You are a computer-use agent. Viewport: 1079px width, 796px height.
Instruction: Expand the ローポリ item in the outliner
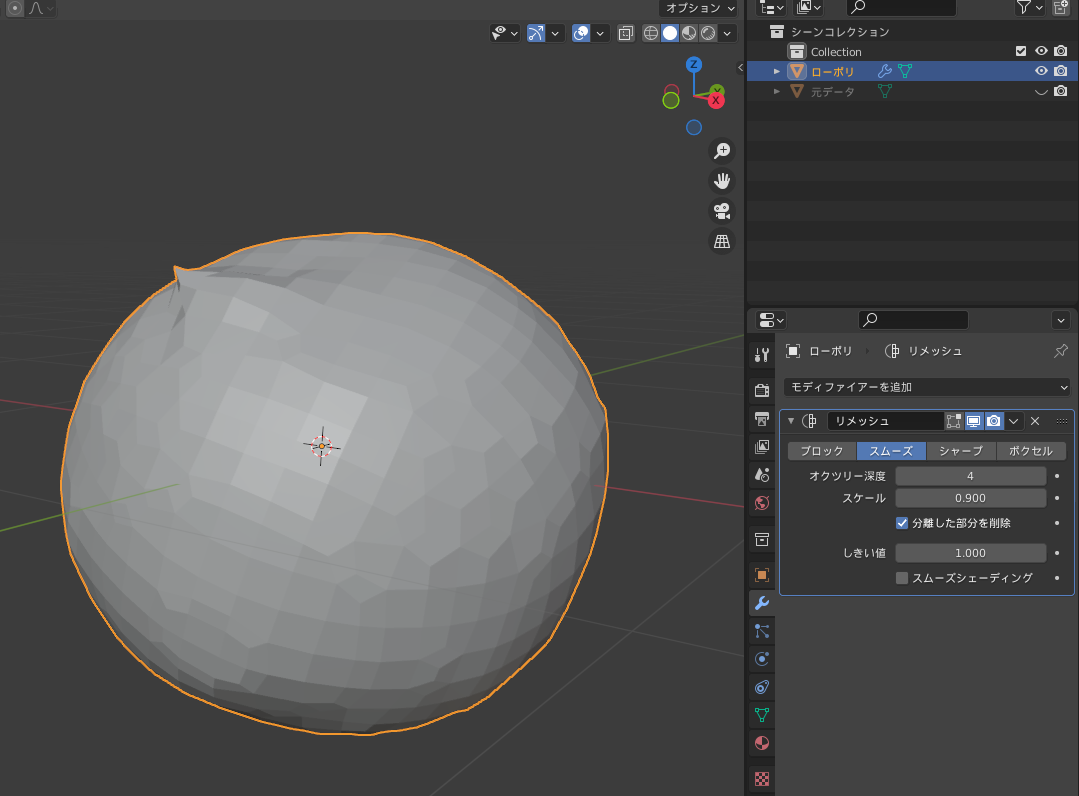point(776,71)
